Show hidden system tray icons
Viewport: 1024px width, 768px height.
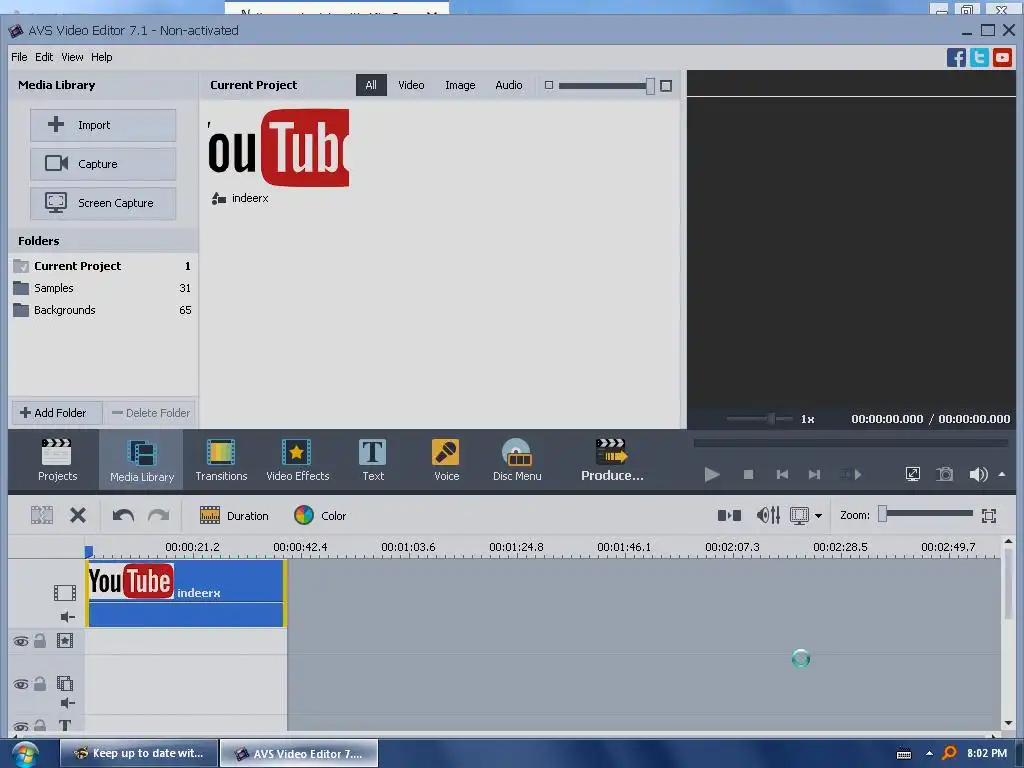point(929,754)
